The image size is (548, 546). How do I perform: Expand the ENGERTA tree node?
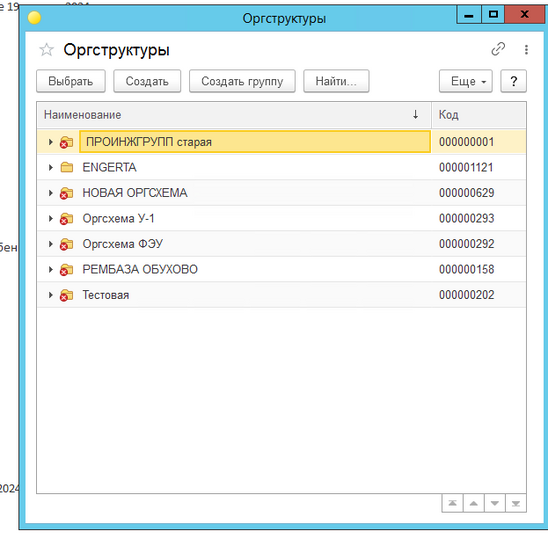[x=51, y=167]
